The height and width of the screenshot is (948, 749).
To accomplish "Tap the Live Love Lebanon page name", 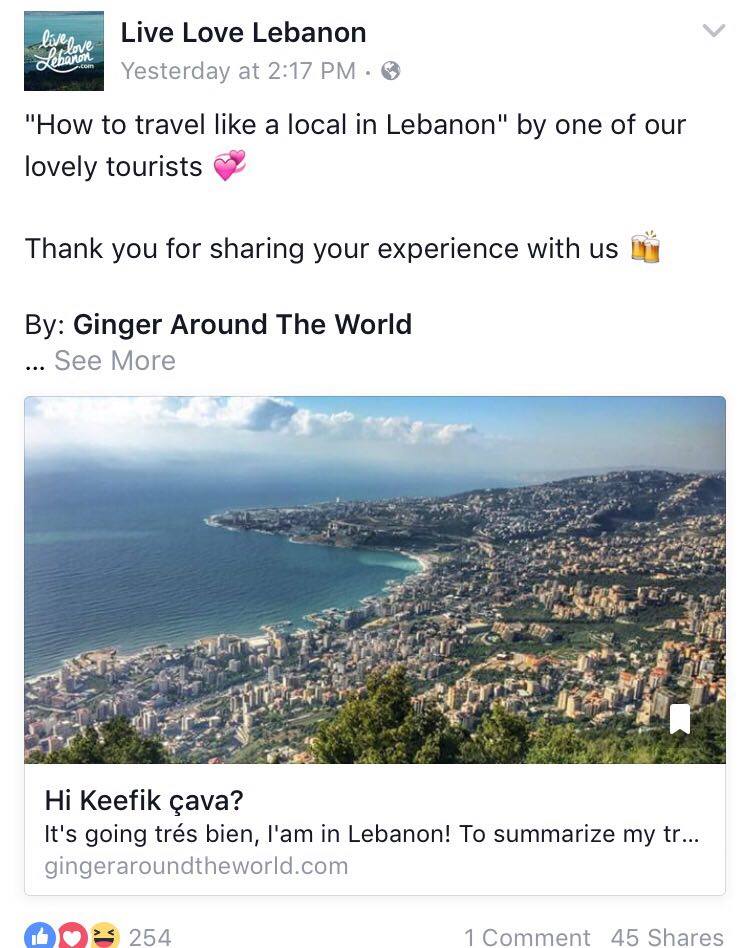I will pyautogui.click(x=244, y=33).
